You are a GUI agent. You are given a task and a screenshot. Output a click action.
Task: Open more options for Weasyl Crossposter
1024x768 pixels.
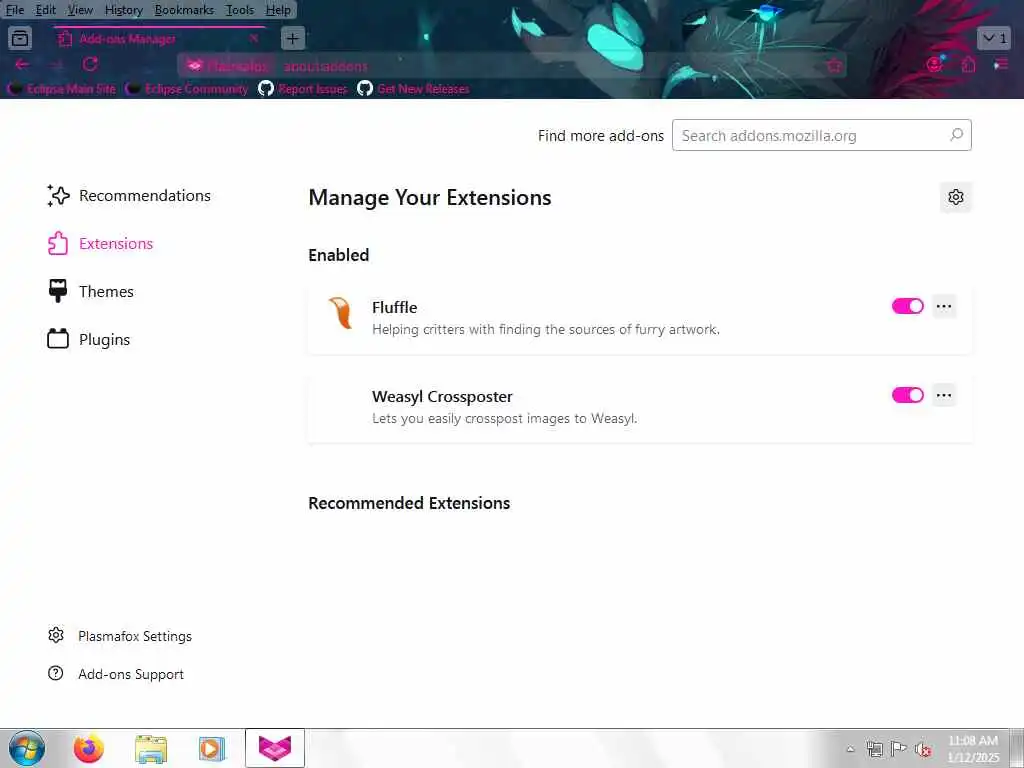tap(944, 395)
